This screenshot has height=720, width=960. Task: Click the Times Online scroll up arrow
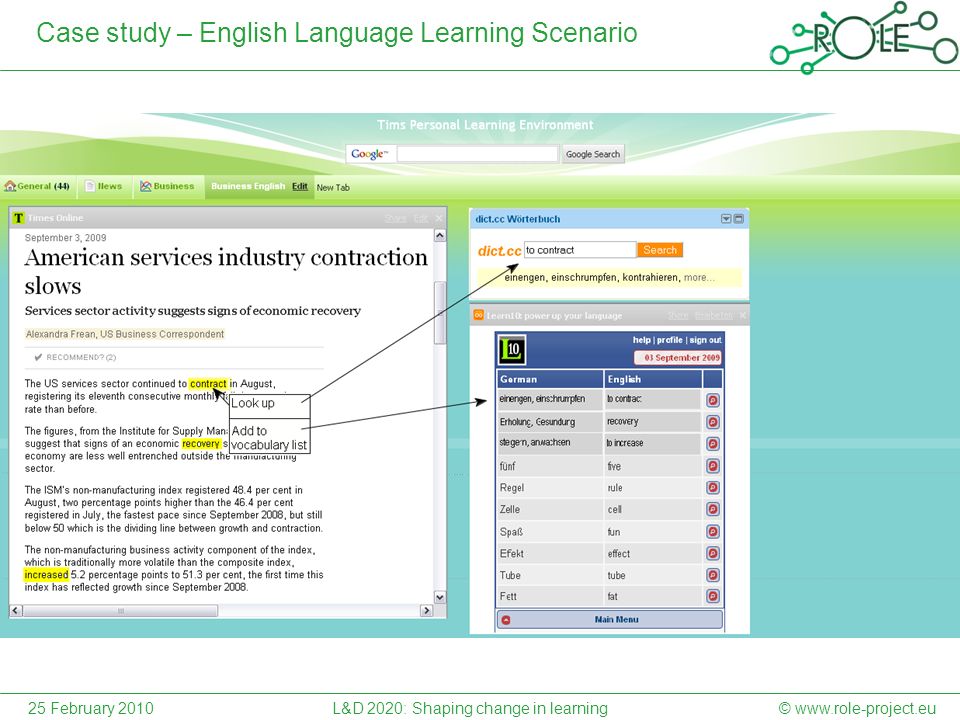click(440, 236)
